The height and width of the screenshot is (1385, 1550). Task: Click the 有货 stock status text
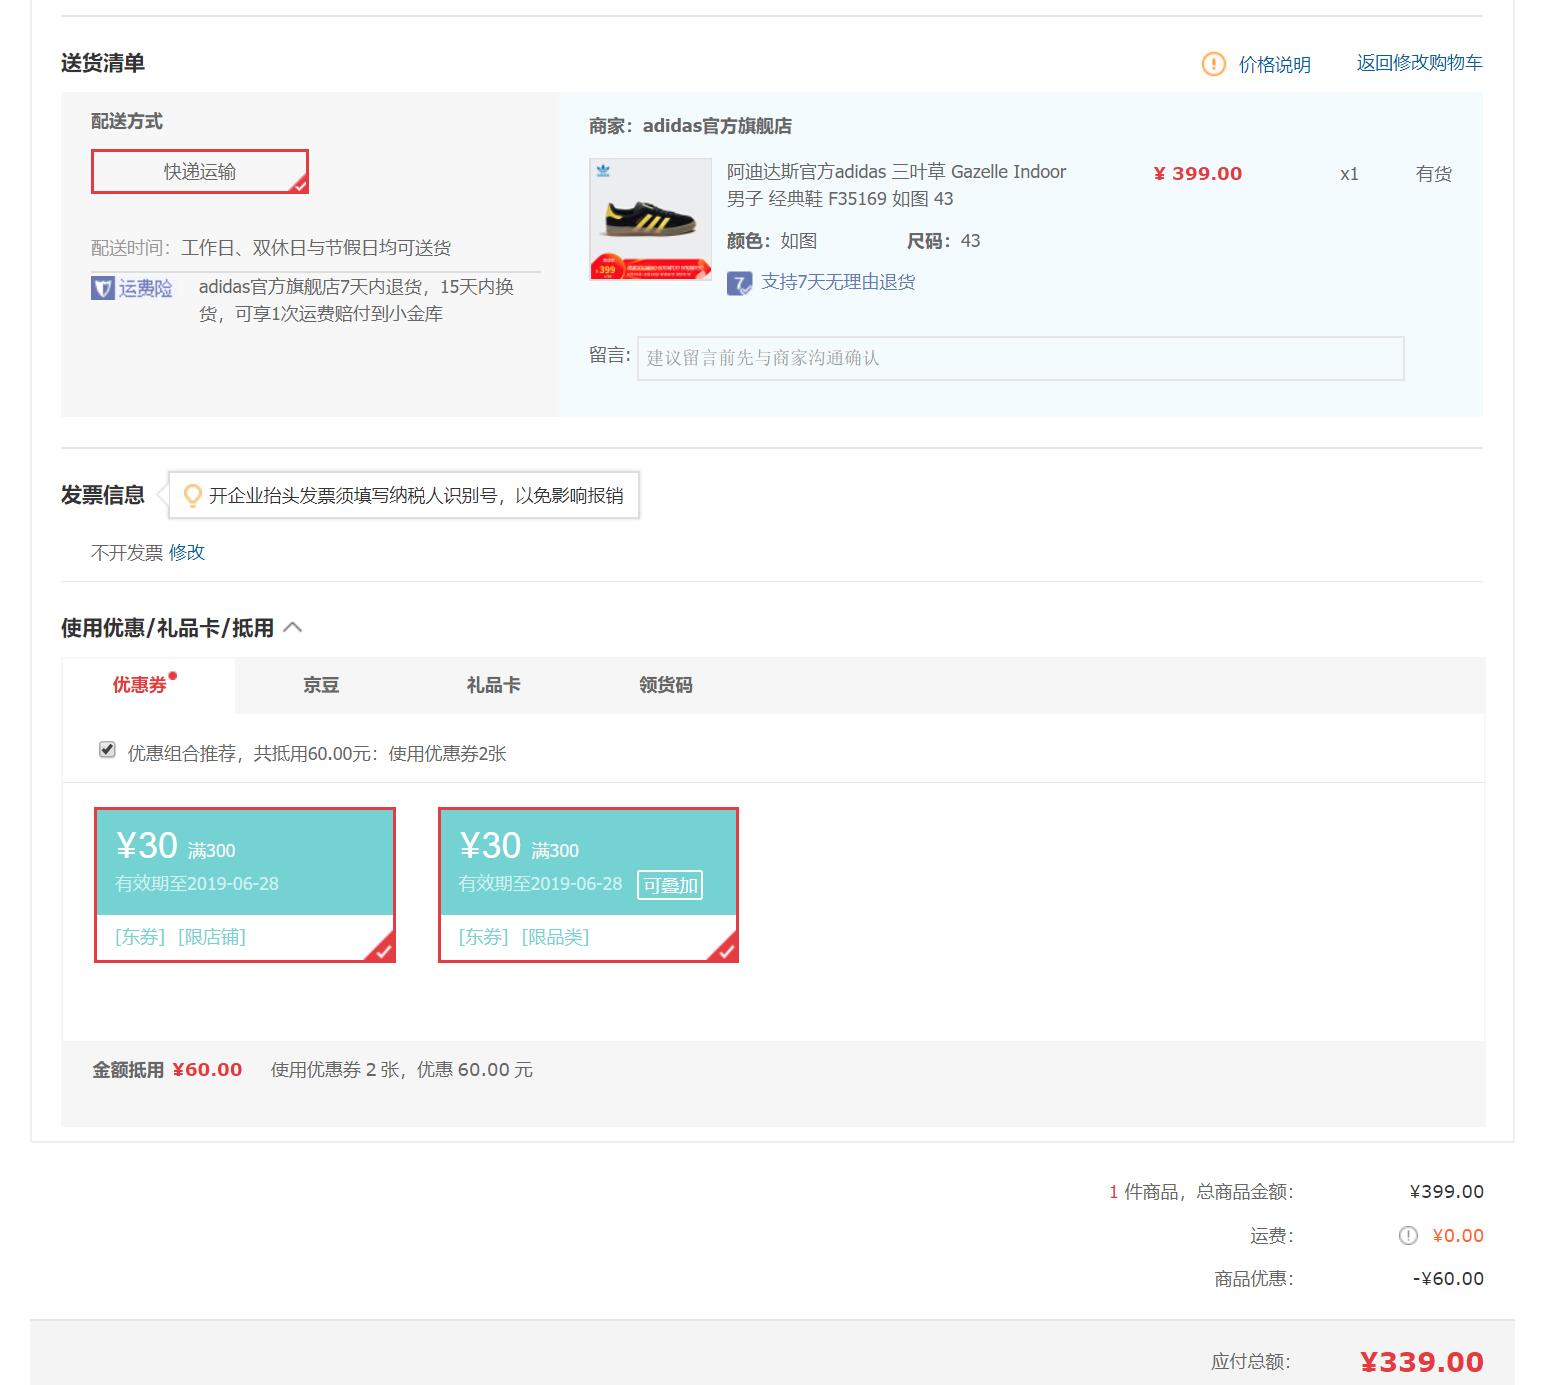(x=1433, y=174)
